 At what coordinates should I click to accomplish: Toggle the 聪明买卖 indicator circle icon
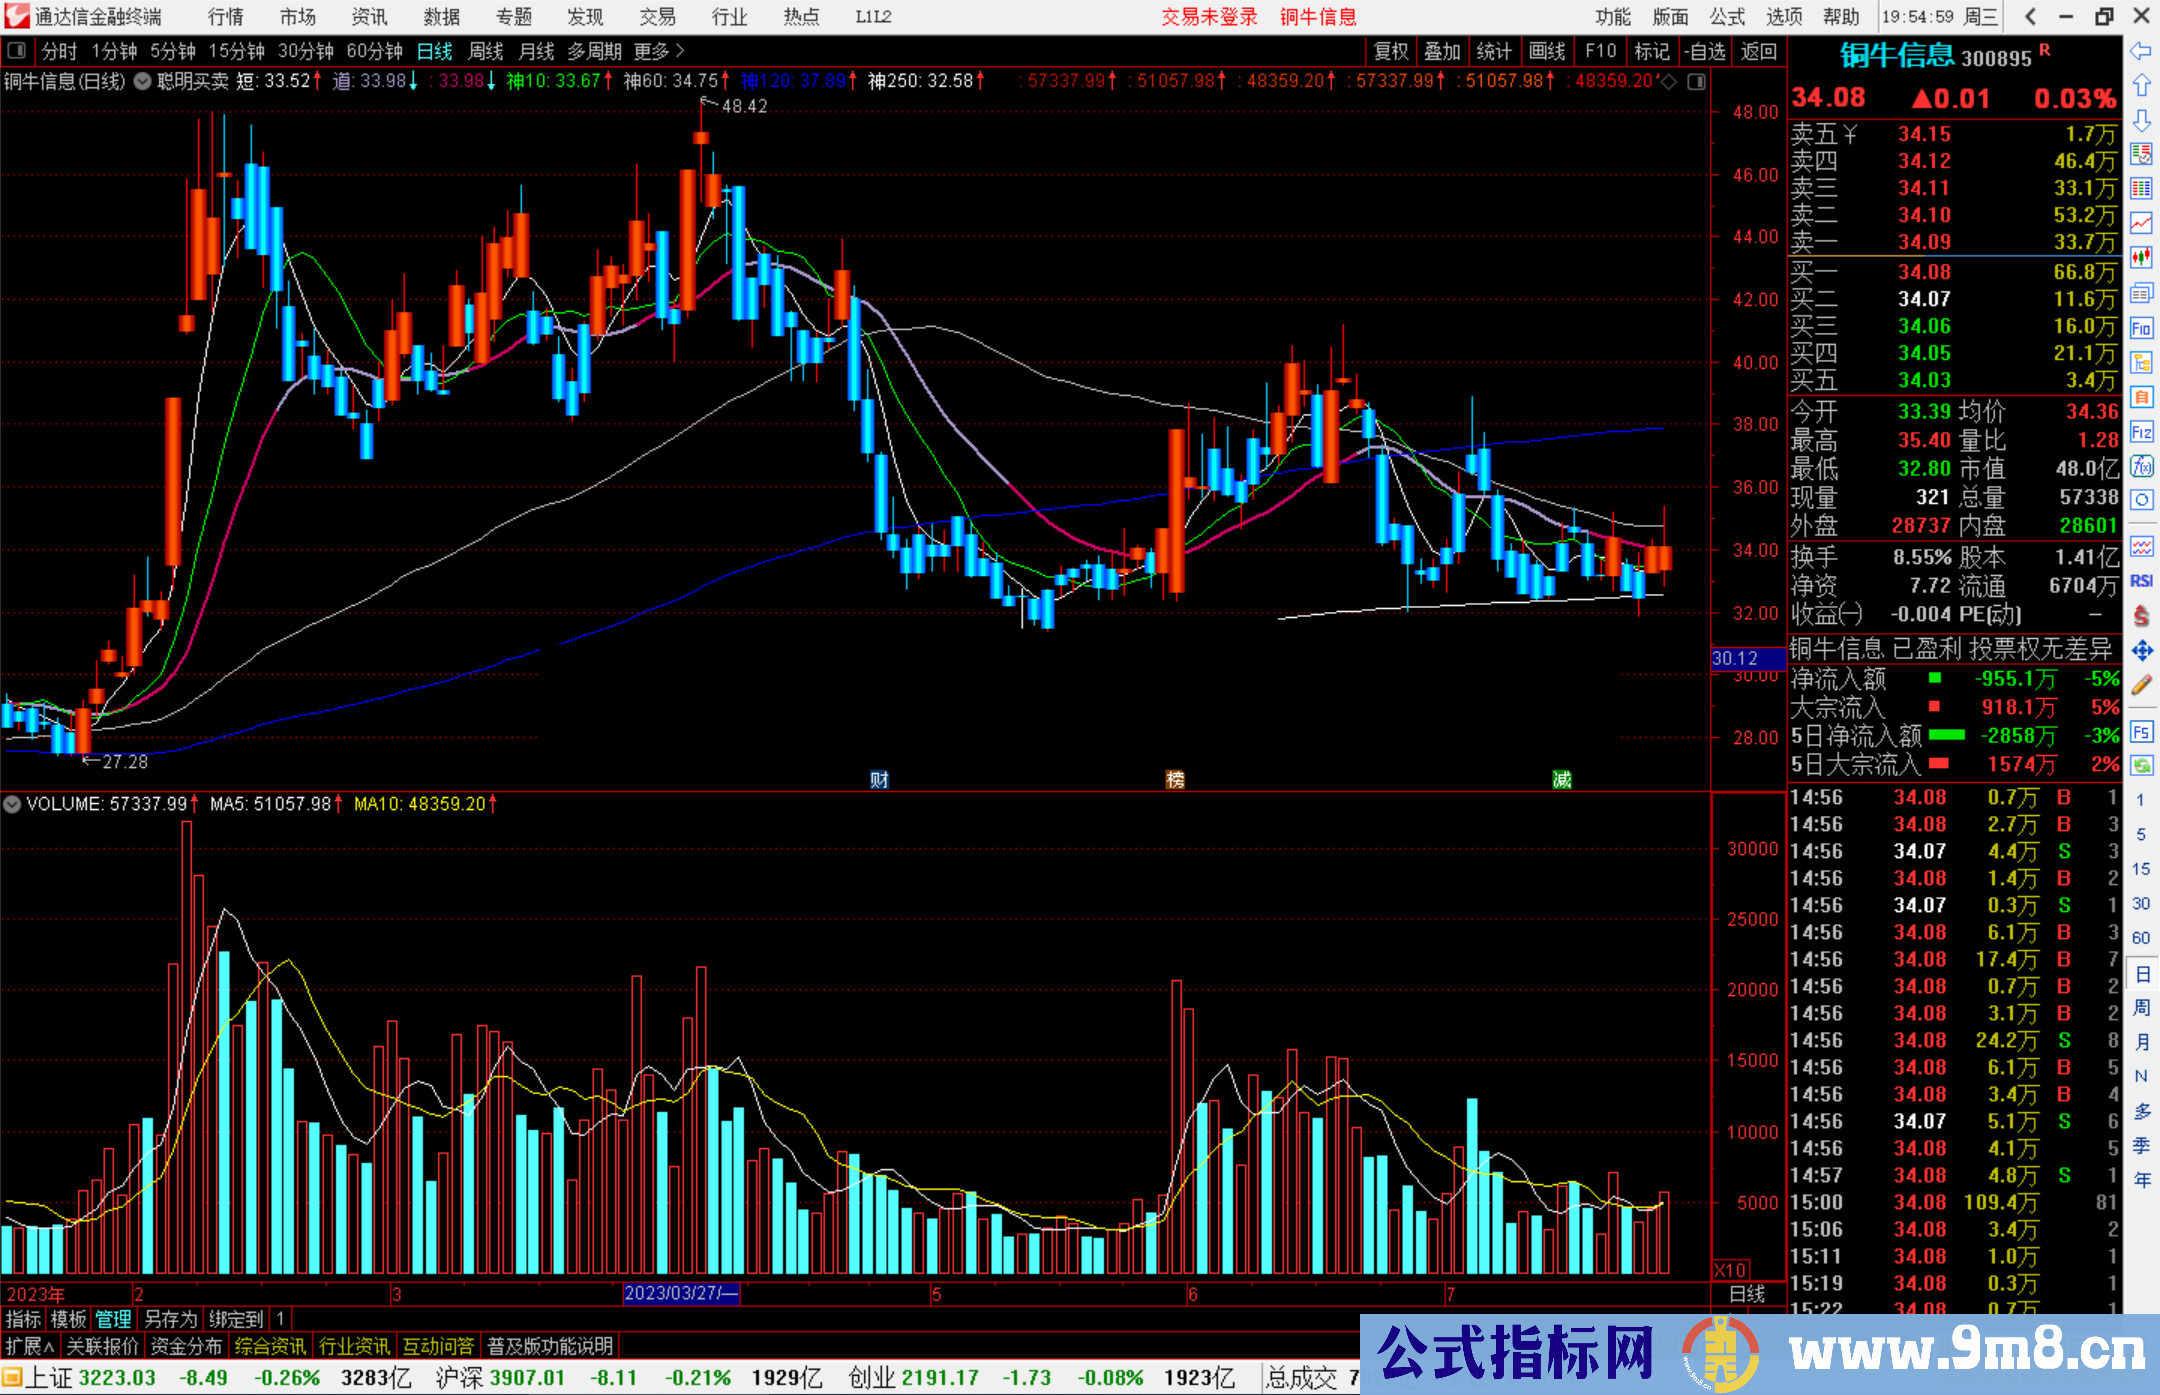coord(143,81)
